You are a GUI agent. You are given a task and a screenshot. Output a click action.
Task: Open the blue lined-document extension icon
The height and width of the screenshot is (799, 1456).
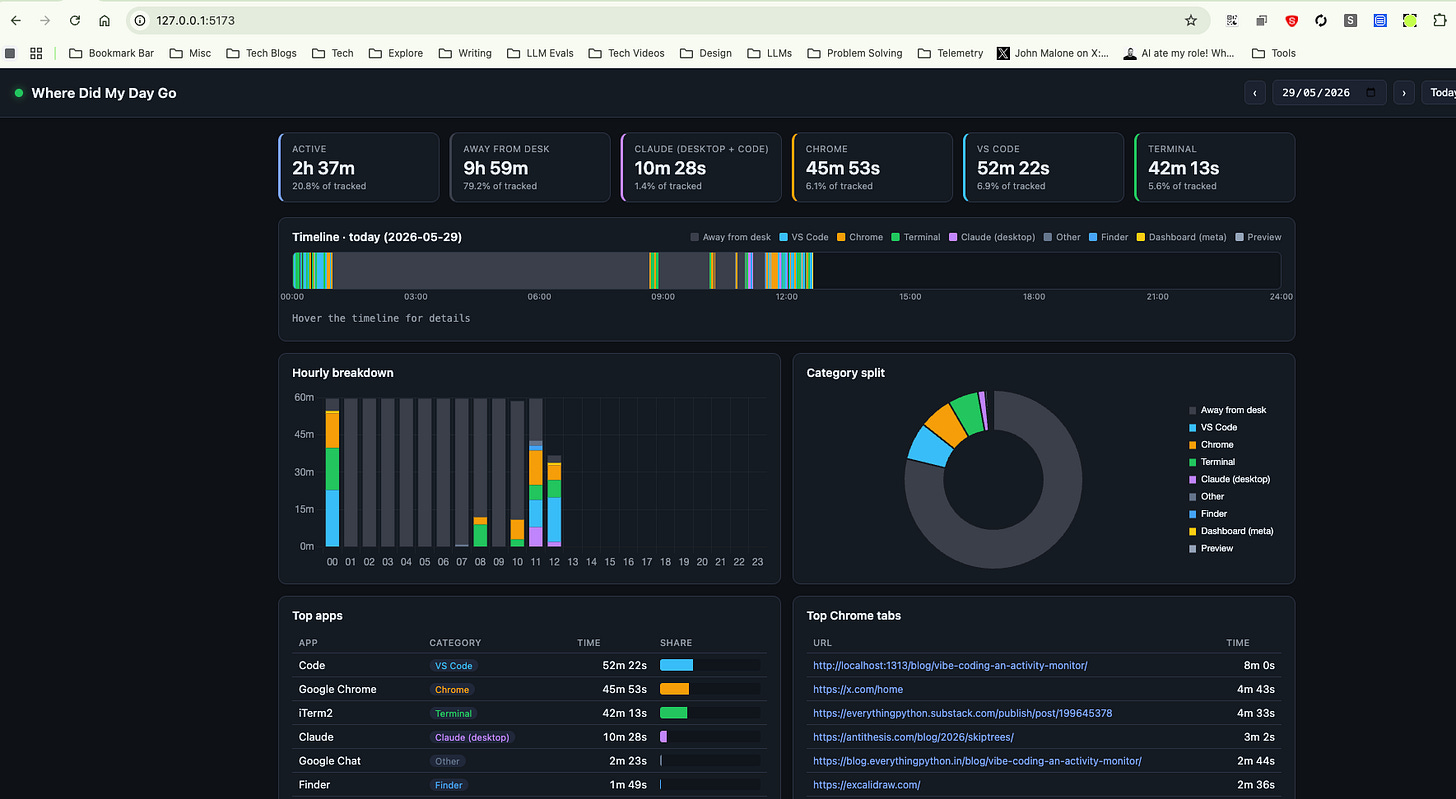1380,20
